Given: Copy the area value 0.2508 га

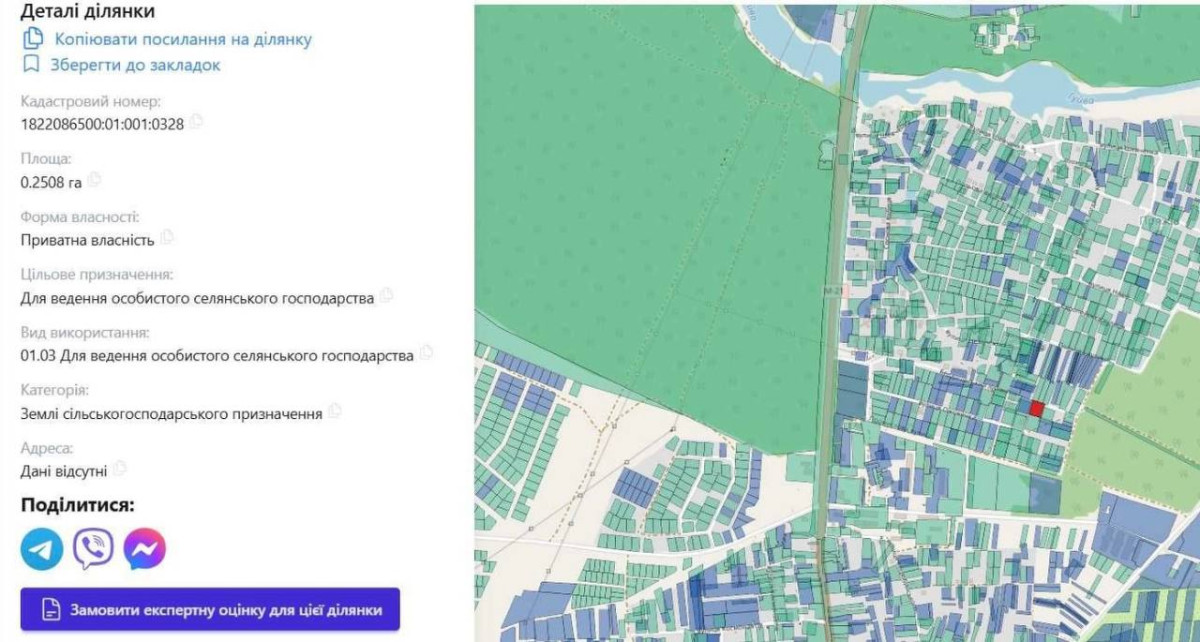Looking at the screenshot, I should 94,180.
